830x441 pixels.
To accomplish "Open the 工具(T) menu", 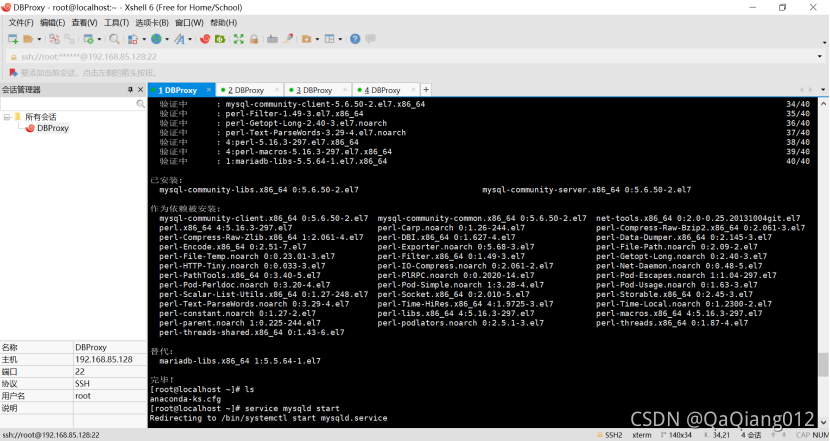I will [116, 23].
